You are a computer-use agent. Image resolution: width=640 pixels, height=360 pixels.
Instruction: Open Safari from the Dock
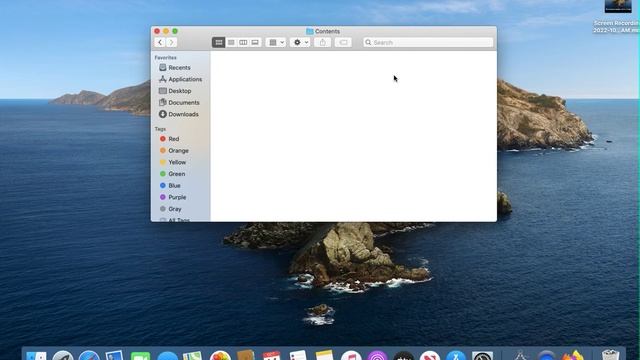(x=89, y=356)
